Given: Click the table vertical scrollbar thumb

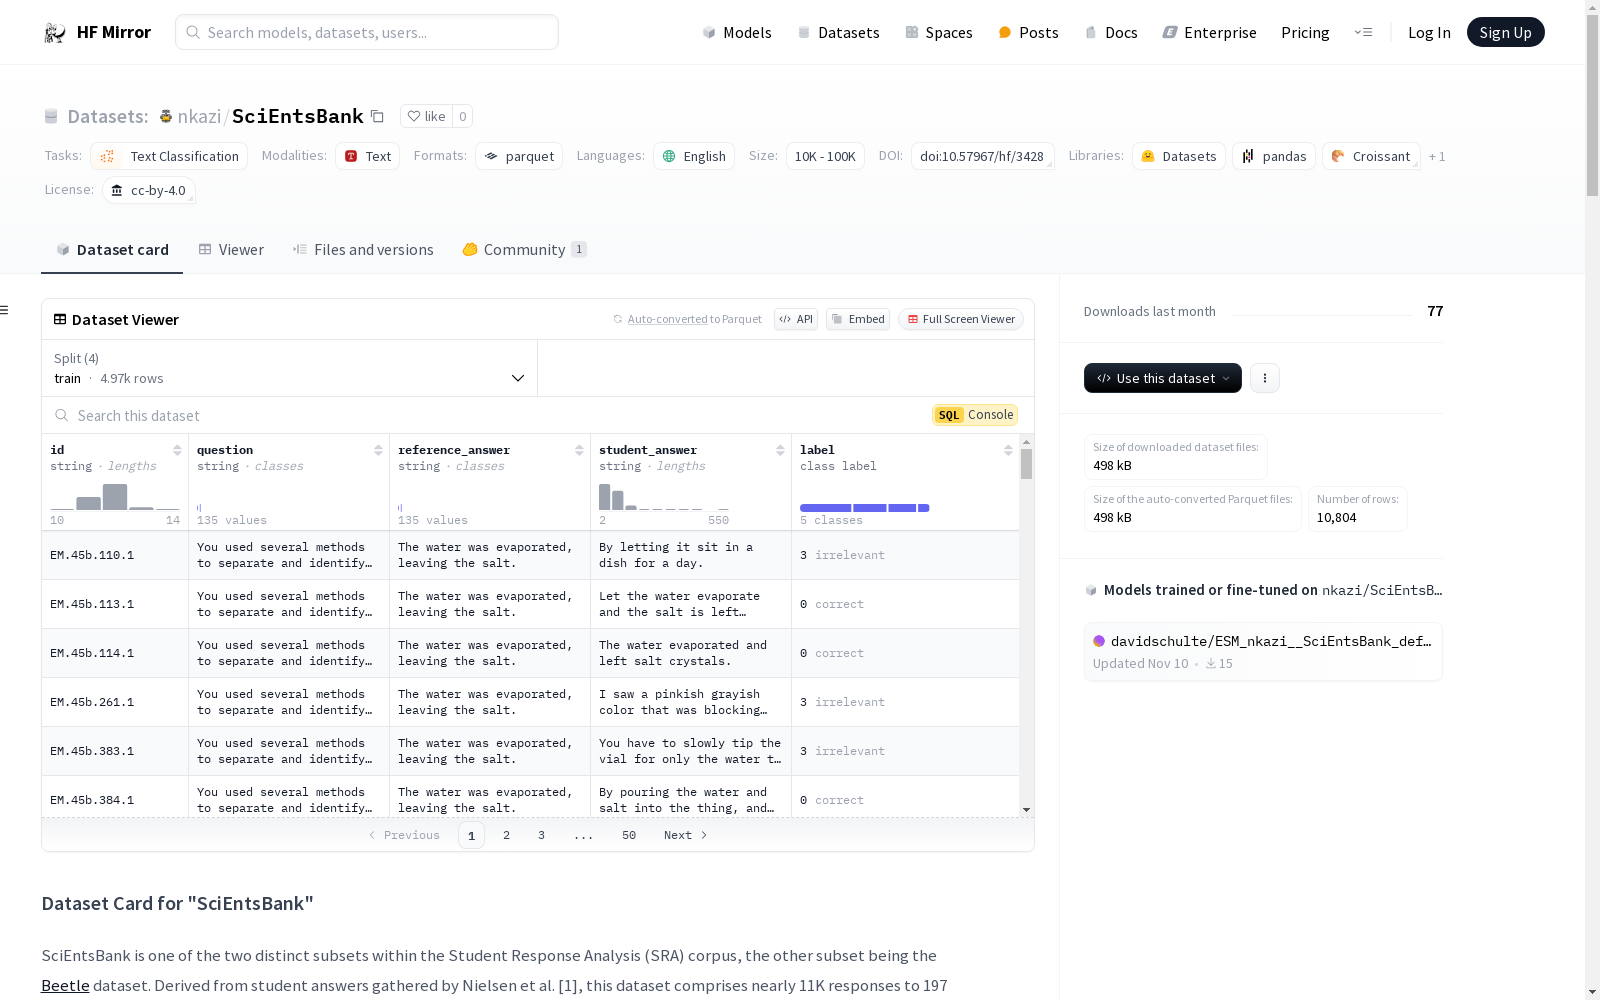Looking at the screenshot, I should (1026, 464).
